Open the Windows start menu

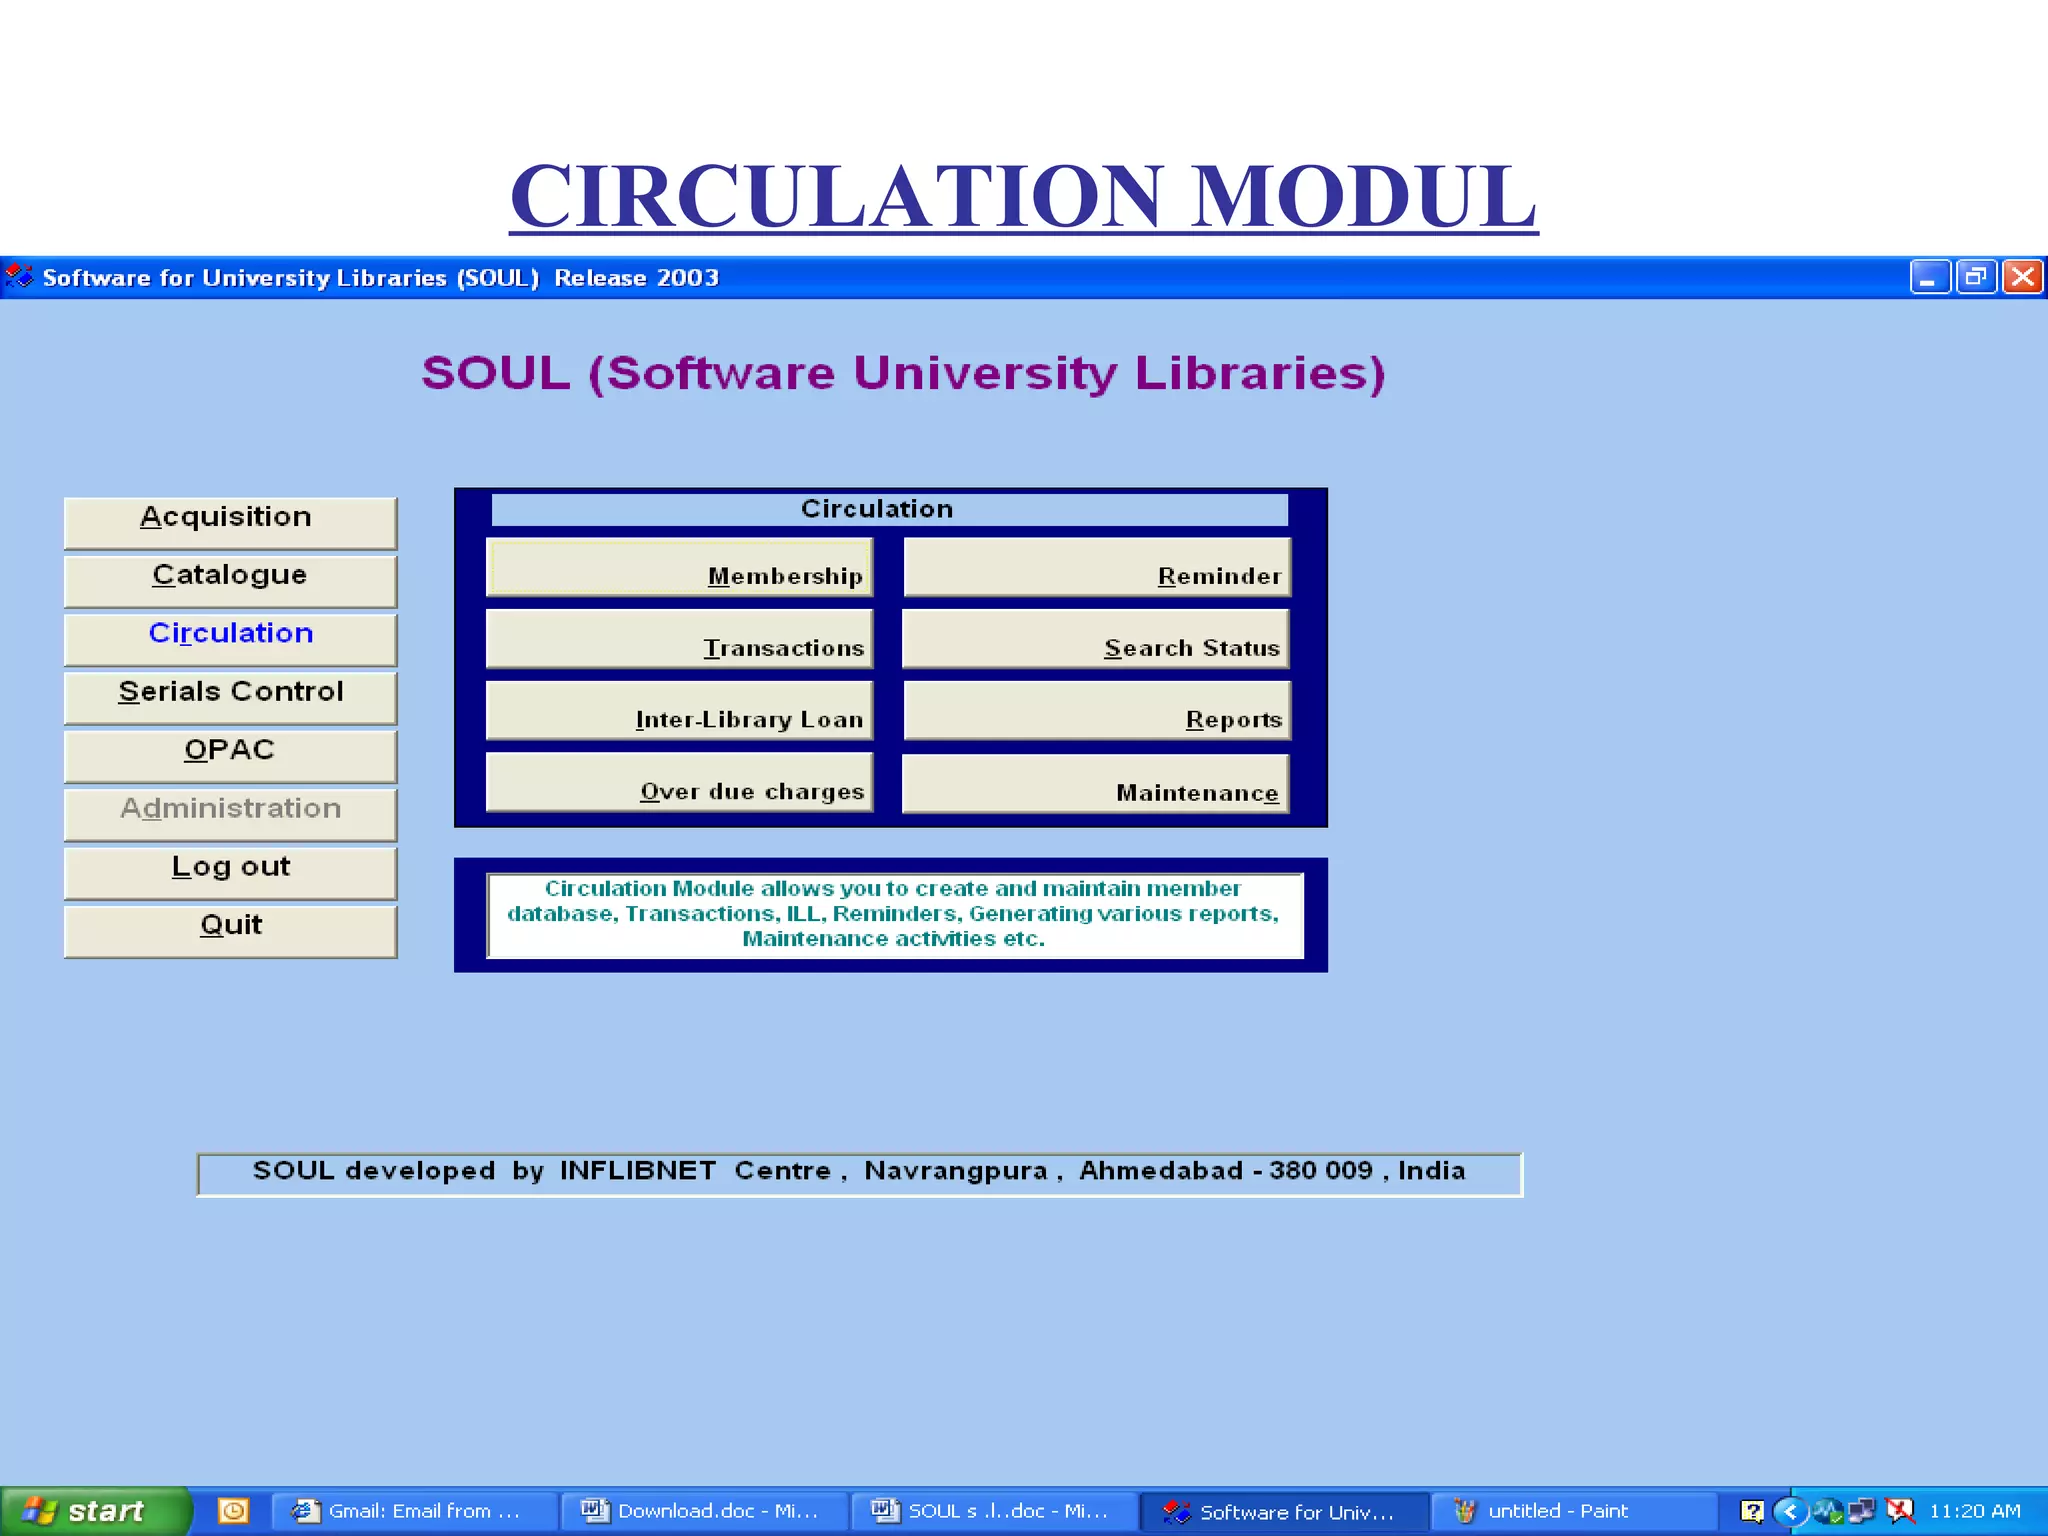click(94, 1511)
